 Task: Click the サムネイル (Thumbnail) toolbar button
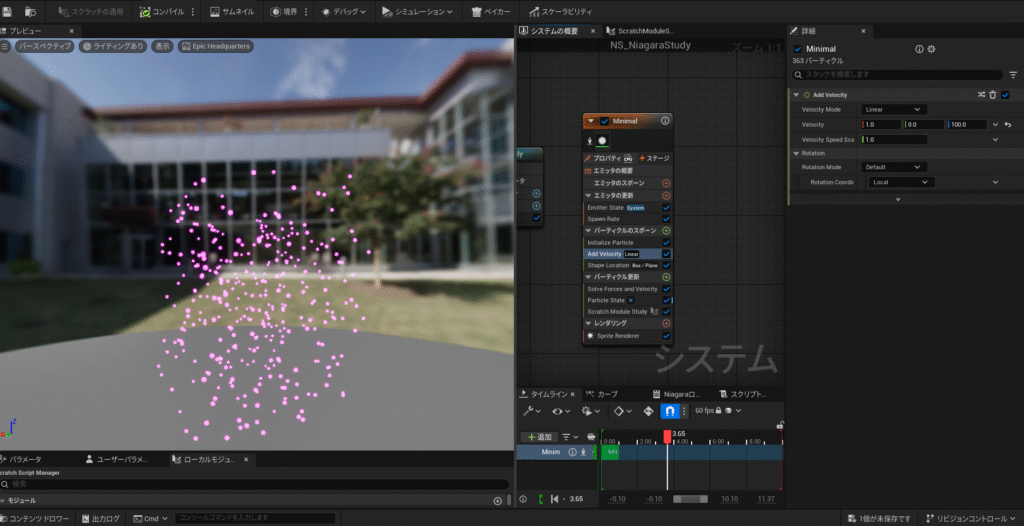click(232, 12)
